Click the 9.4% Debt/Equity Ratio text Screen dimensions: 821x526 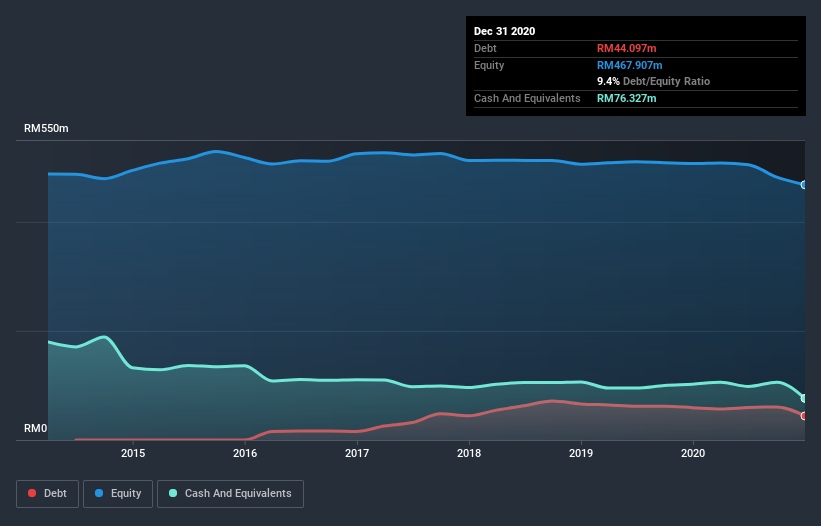pos(653,81)
